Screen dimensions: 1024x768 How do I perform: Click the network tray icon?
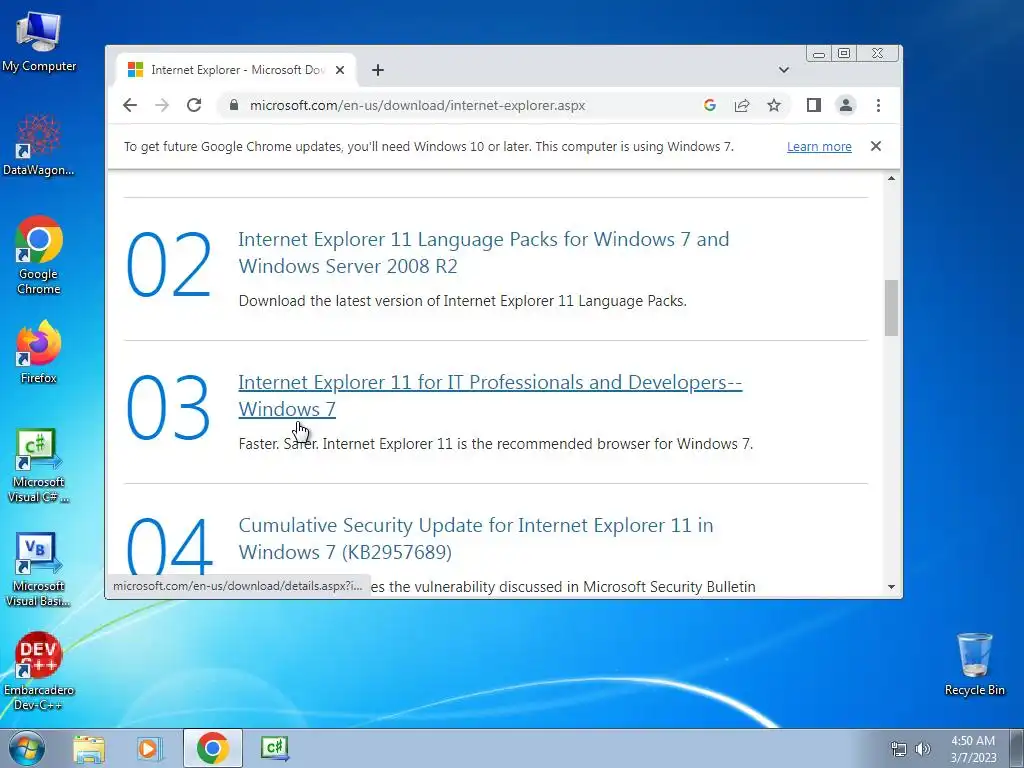click(x=899, y=749)
